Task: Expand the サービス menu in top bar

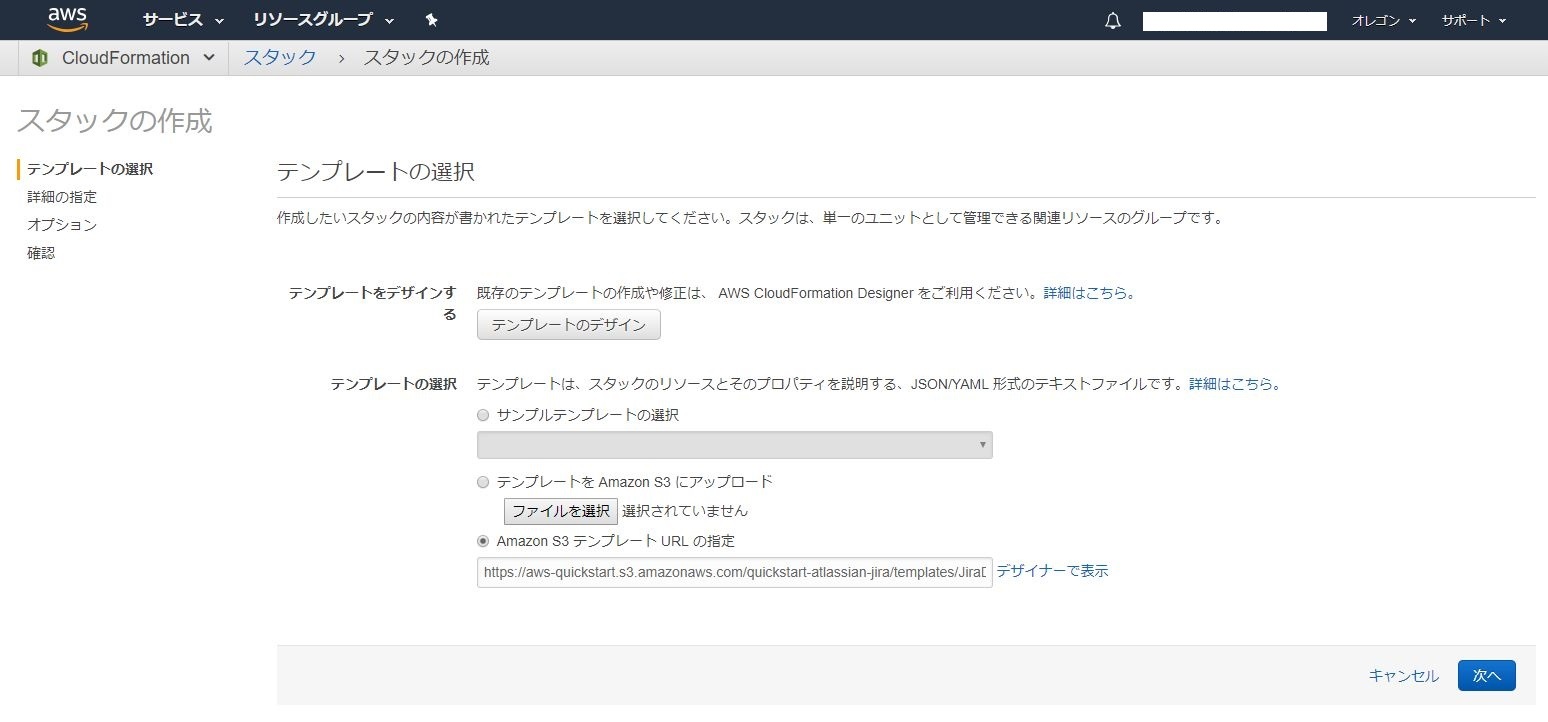Action: click(183, 20)
